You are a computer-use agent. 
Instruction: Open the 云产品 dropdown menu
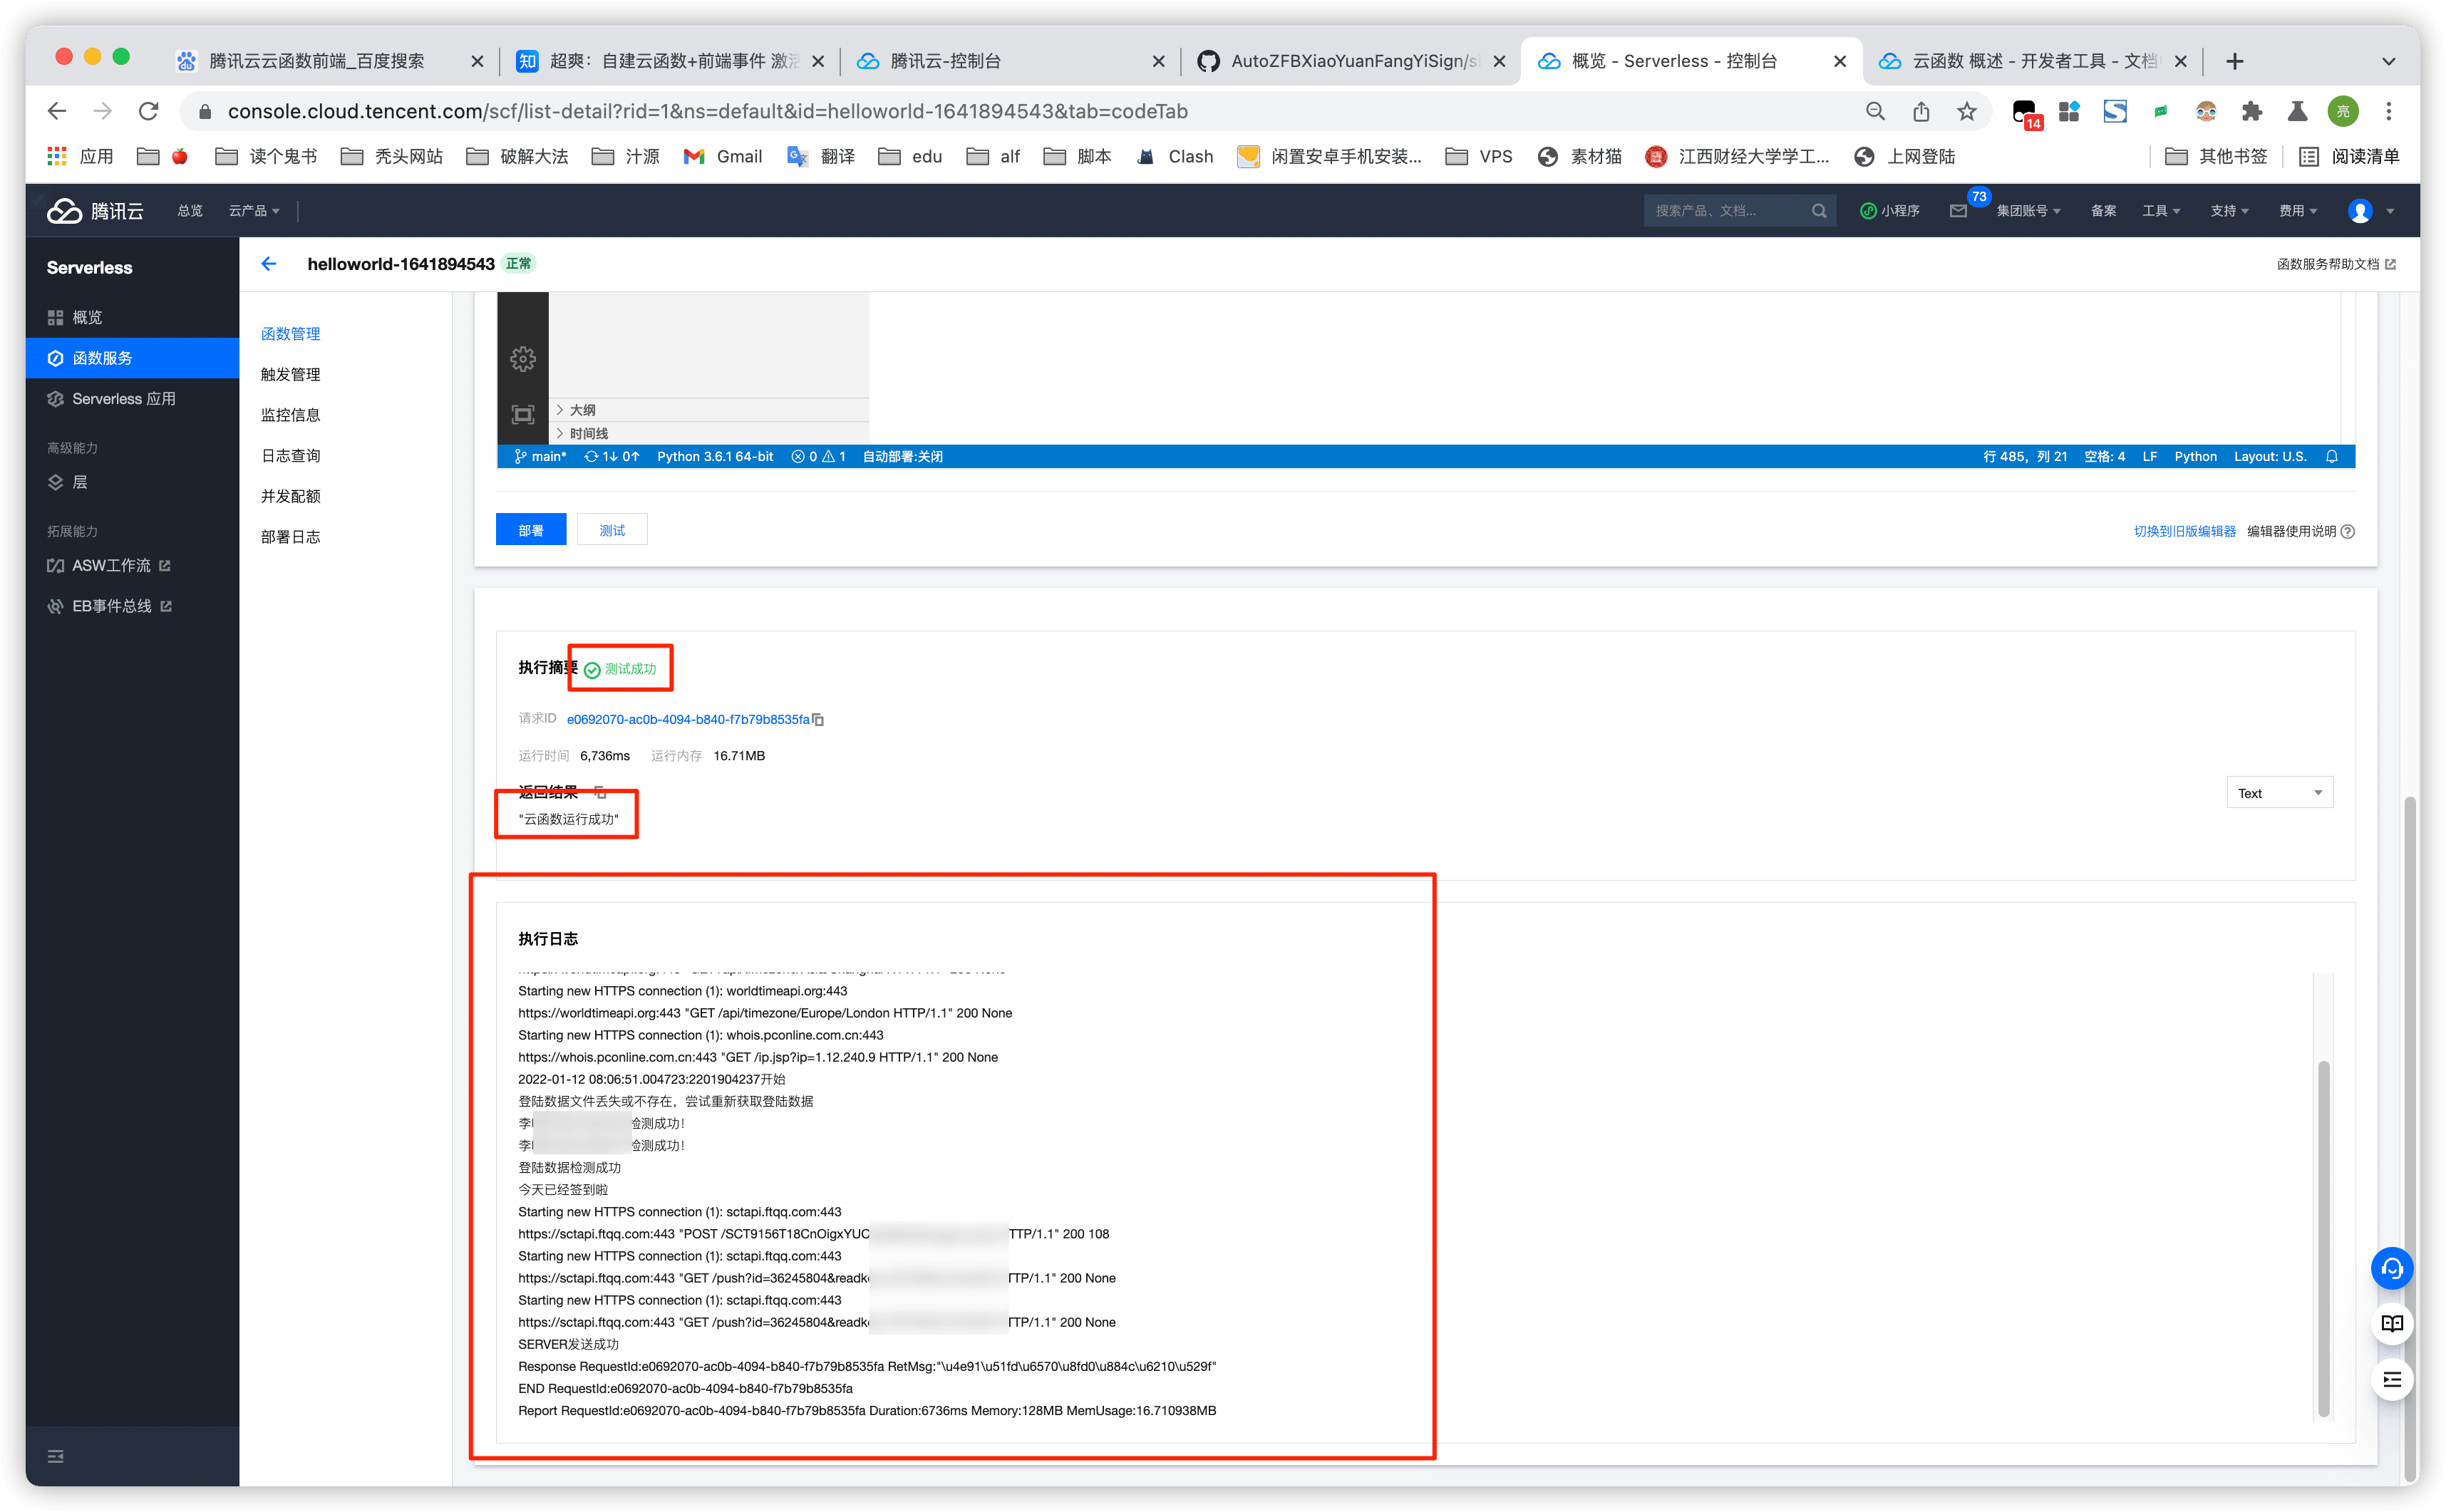[254, 211]
